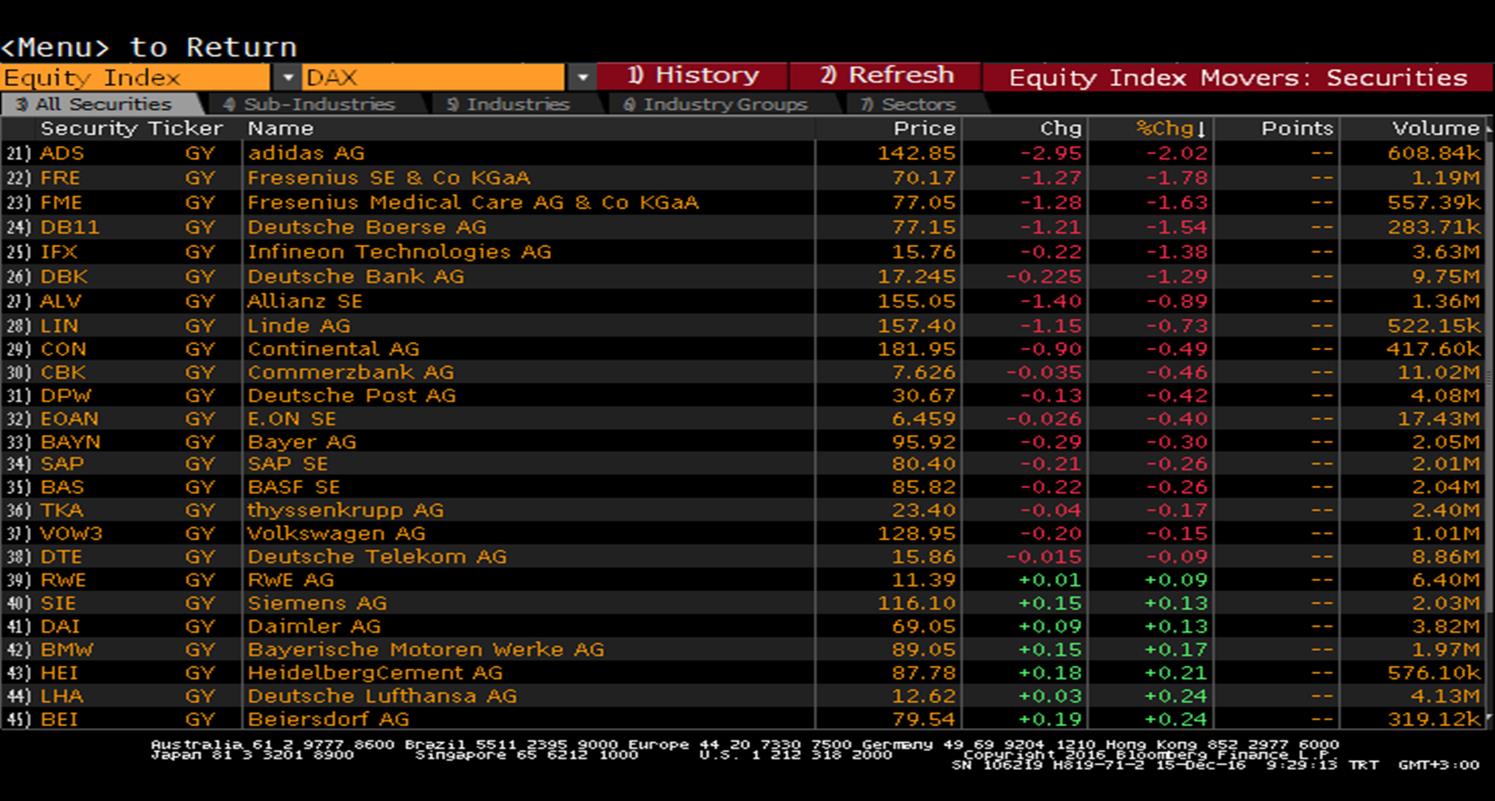Click 'BASF SE' name
Screen dimensions: 1495x801
pyautogui.click(x=293, y=487)
